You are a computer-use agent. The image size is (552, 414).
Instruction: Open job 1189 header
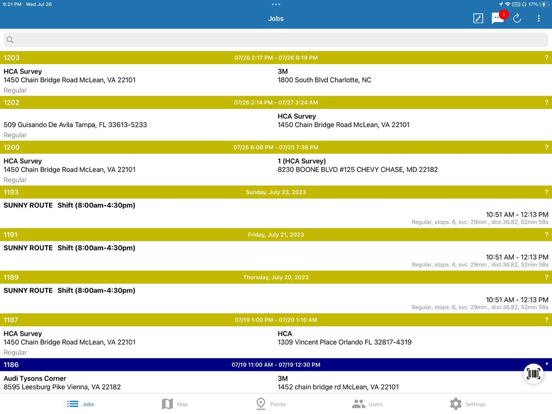click(x=276, y=277)
